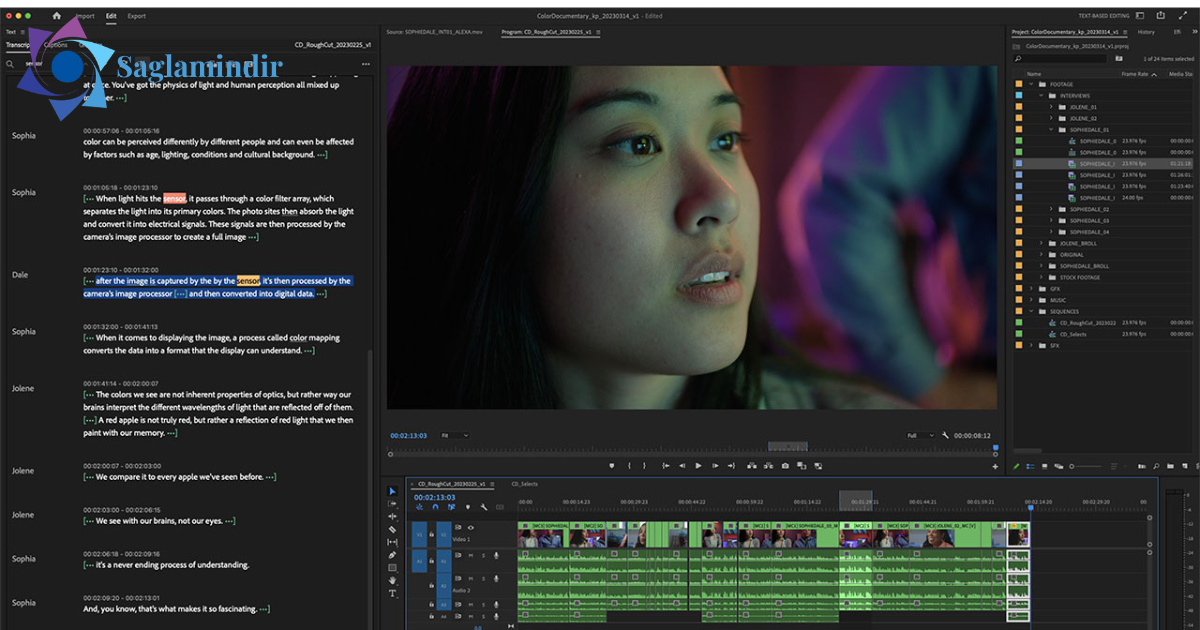Click the FOOTAGE bin color label swatch
Screen dimensions: 1200x630
point(1019,84)
